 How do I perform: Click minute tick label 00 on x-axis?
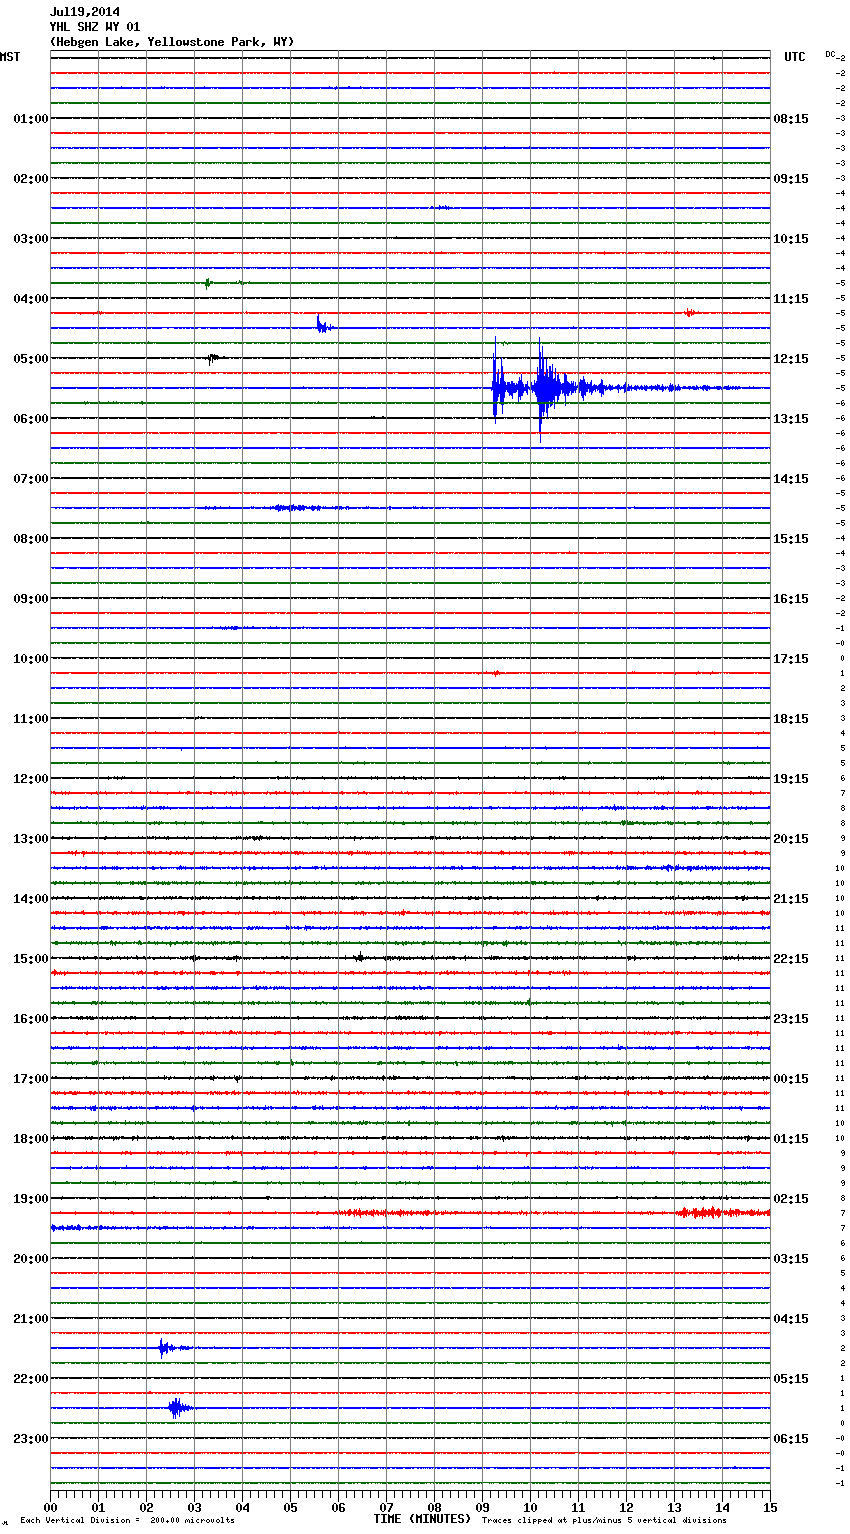(x=50, y=1507)
